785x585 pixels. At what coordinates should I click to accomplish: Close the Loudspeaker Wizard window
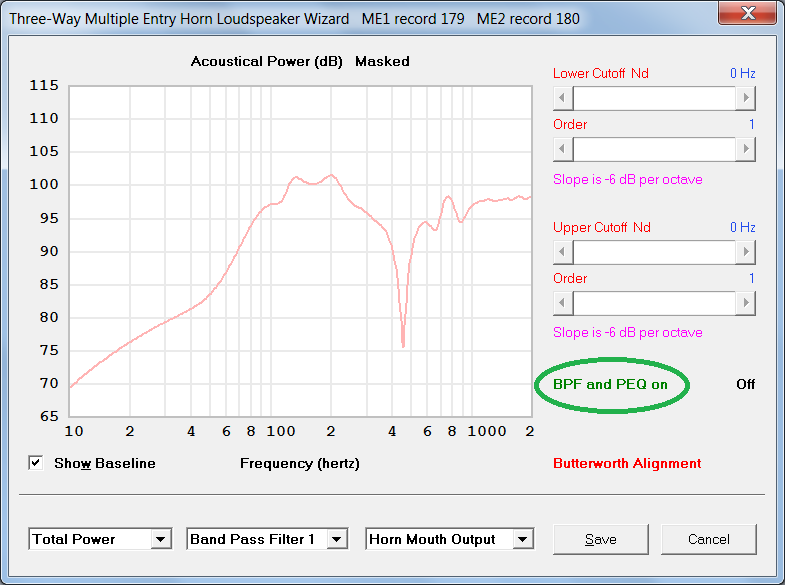(x=748, y=13)
